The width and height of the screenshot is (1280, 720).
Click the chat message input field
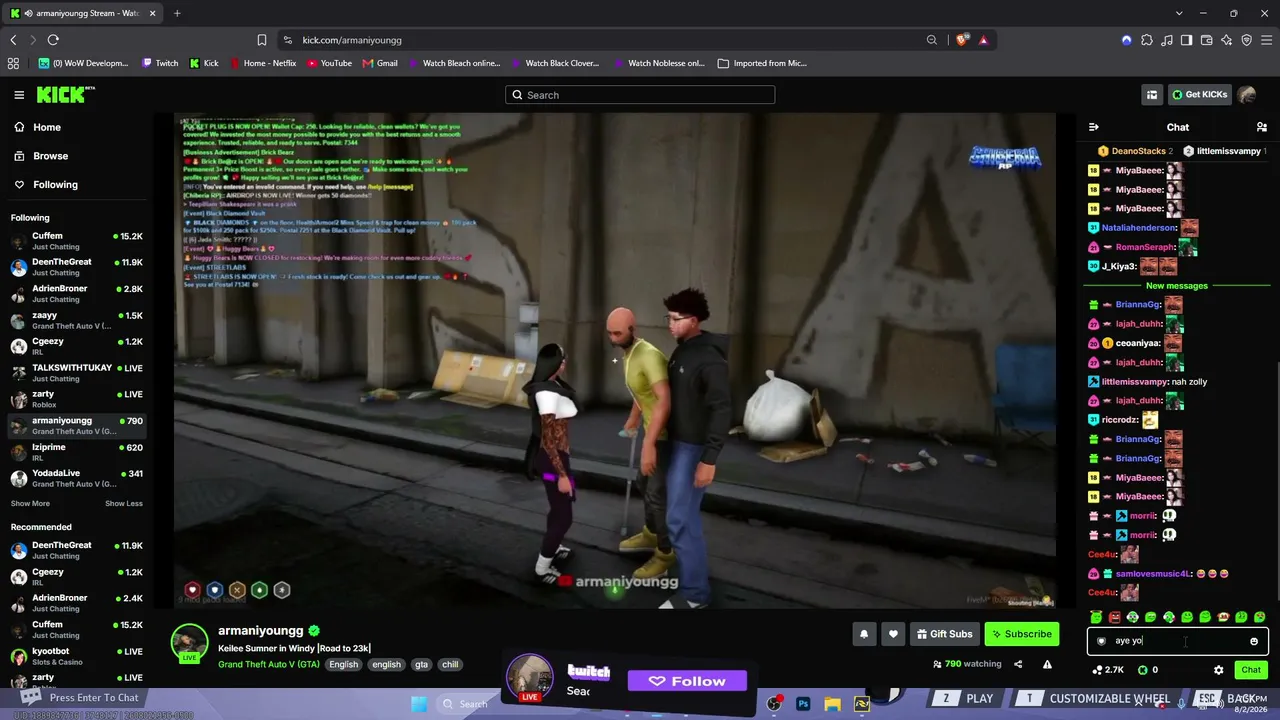point(1177,641)
